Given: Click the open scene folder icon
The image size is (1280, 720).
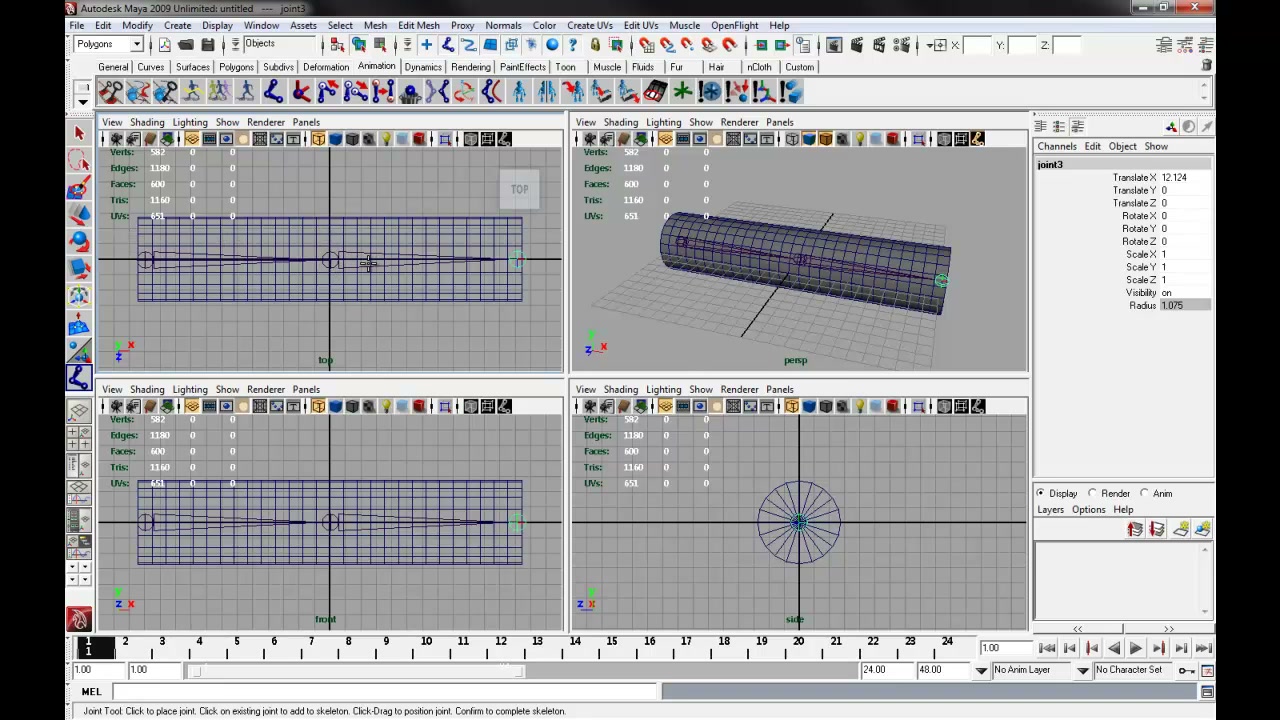Looking at the screenshot, I should point(185,45).
